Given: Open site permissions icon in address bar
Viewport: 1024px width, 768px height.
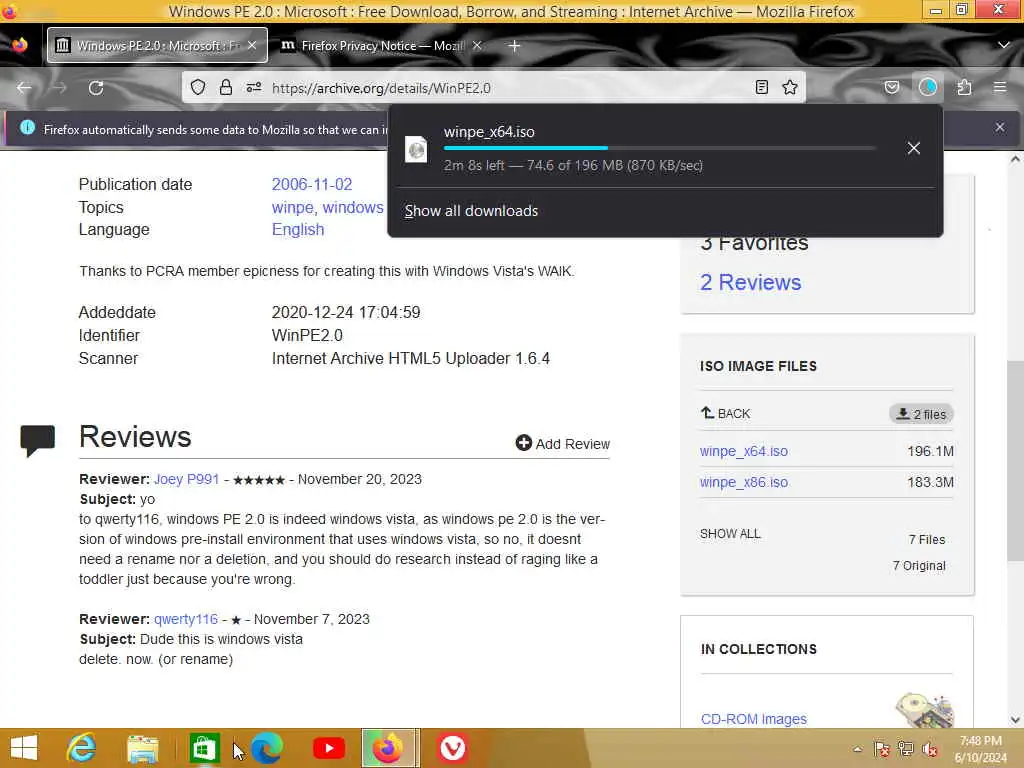Looking at the screenshot, I should tap(253, 88).
